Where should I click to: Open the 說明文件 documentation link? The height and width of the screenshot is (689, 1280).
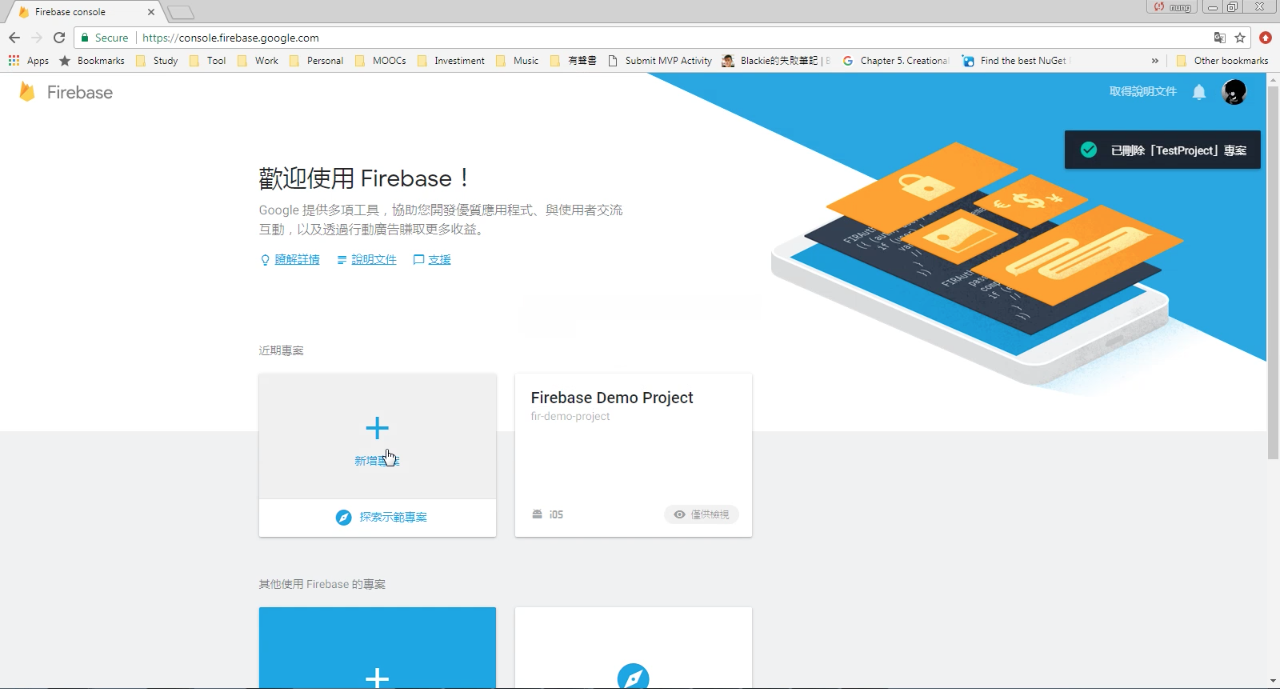tap(374, 260)
